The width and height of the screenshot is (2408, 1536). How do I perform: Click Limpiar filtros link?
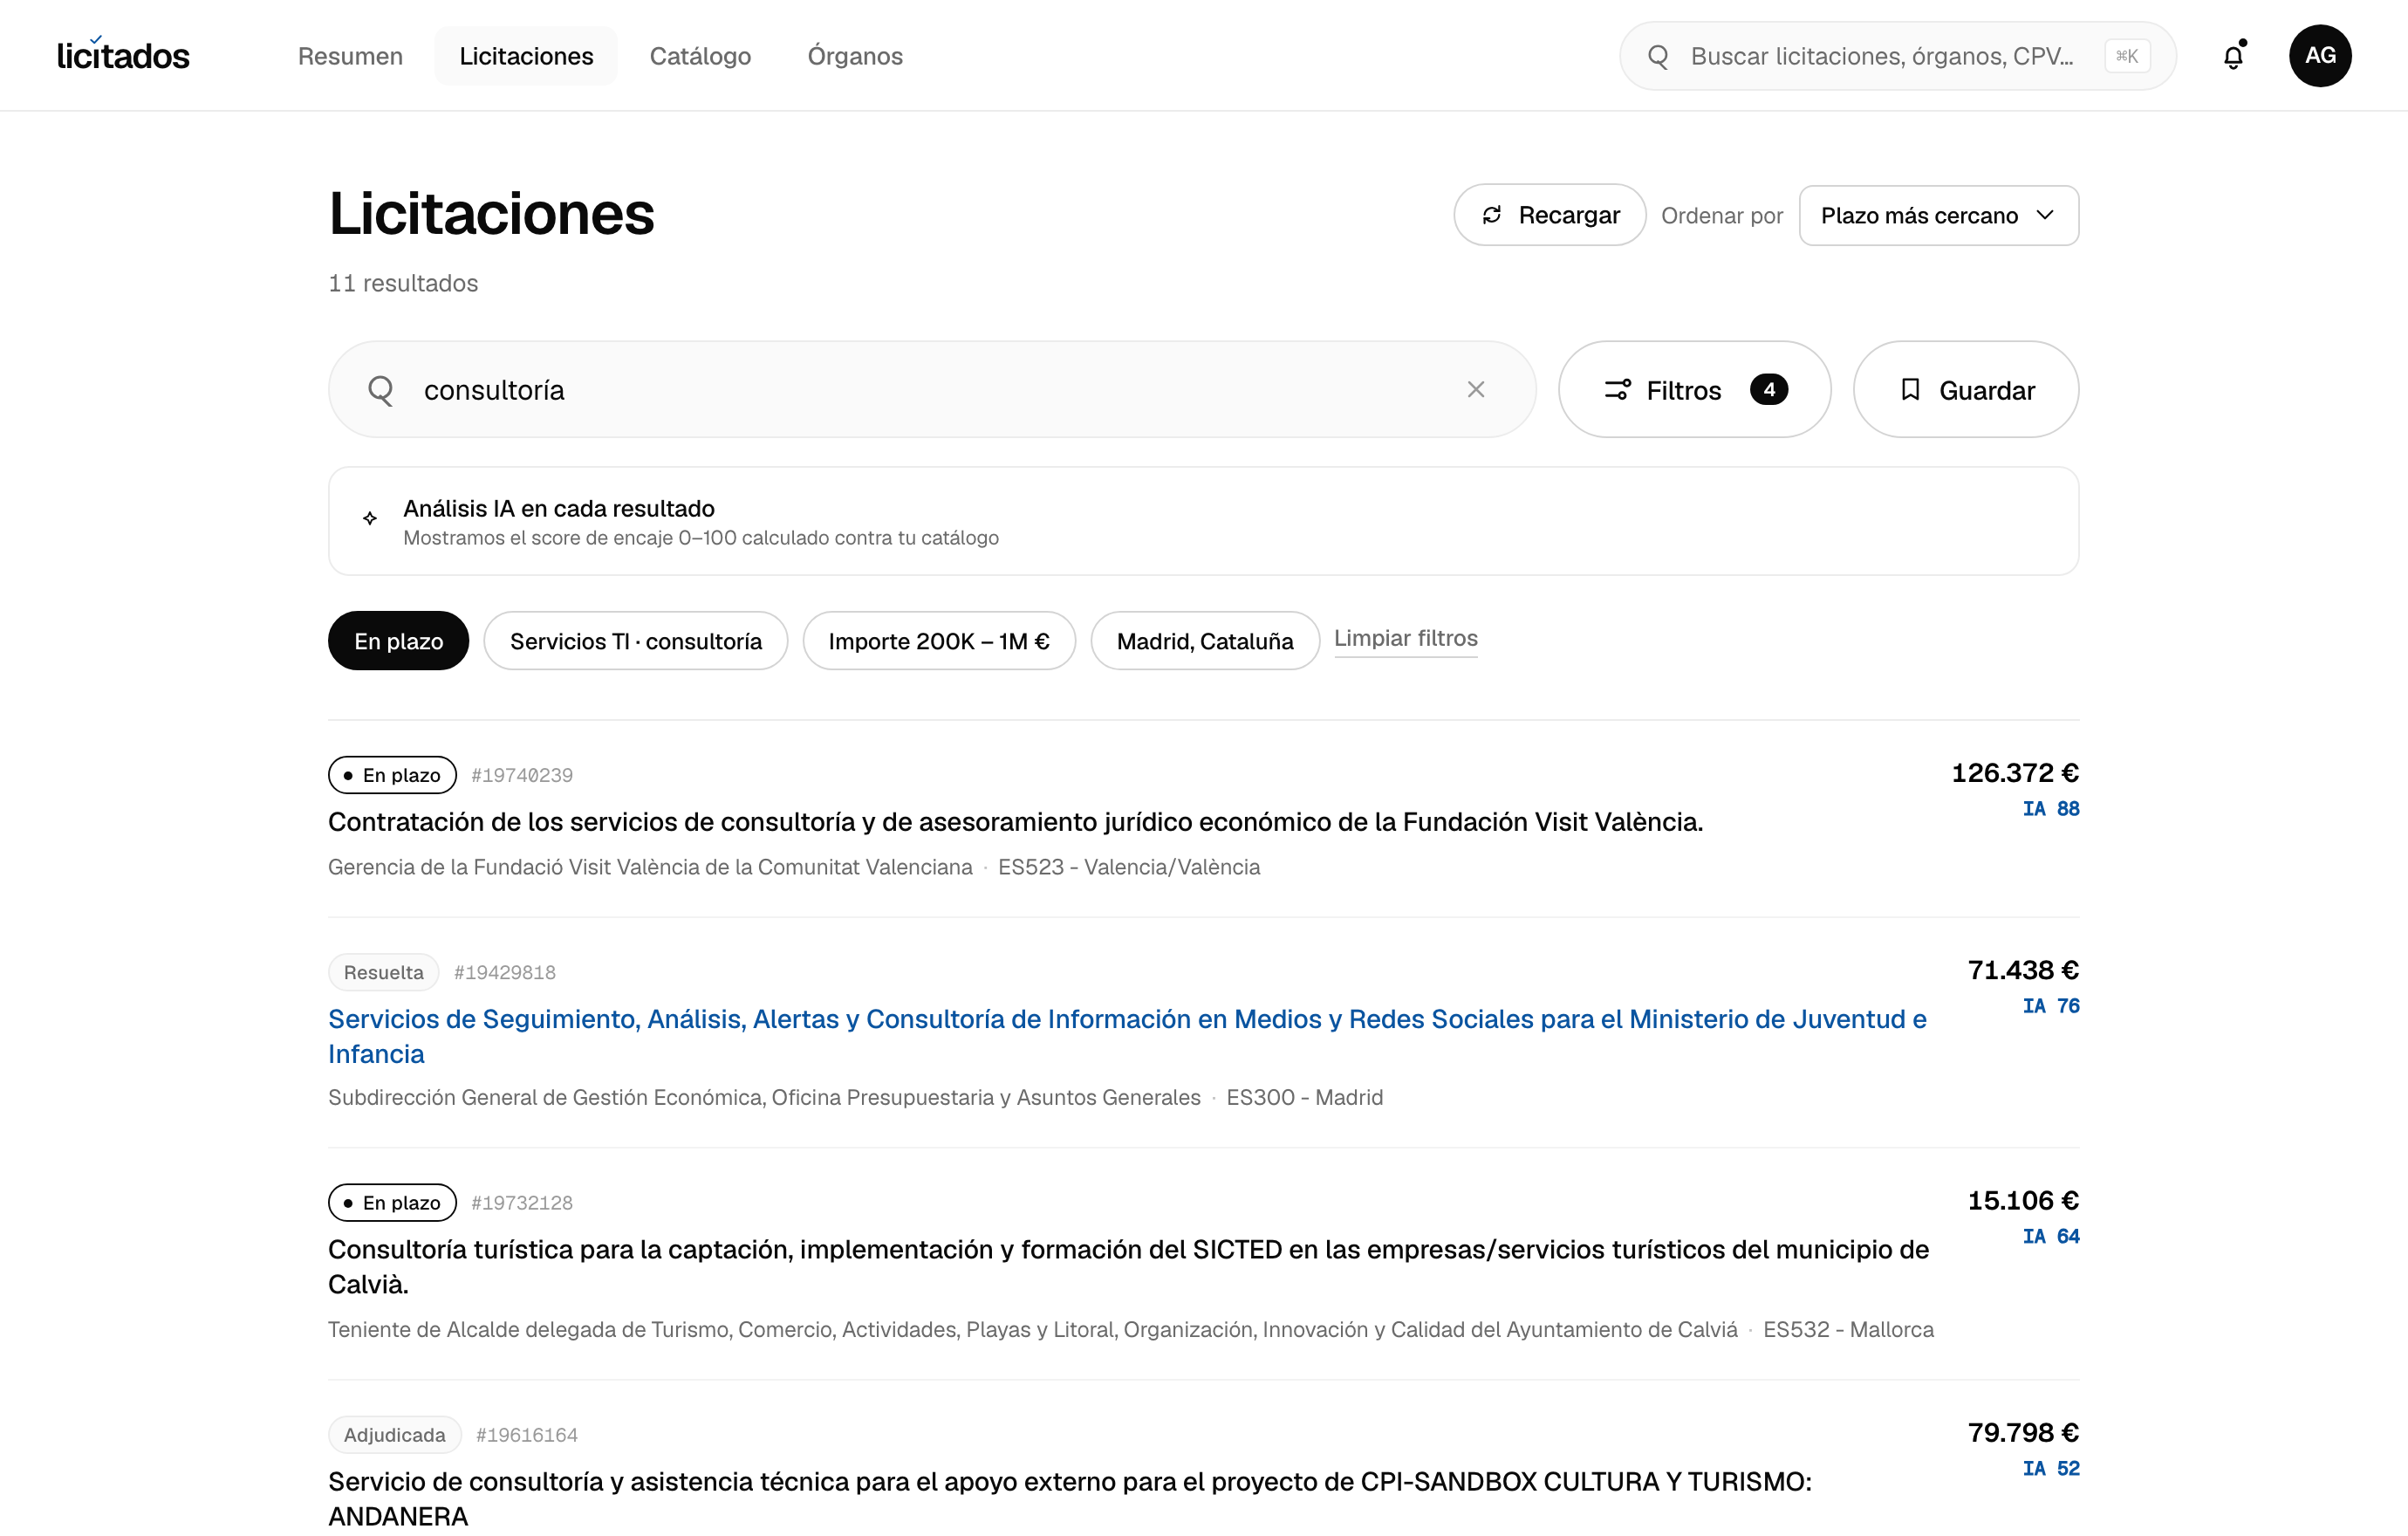(x=1406, y=638)
